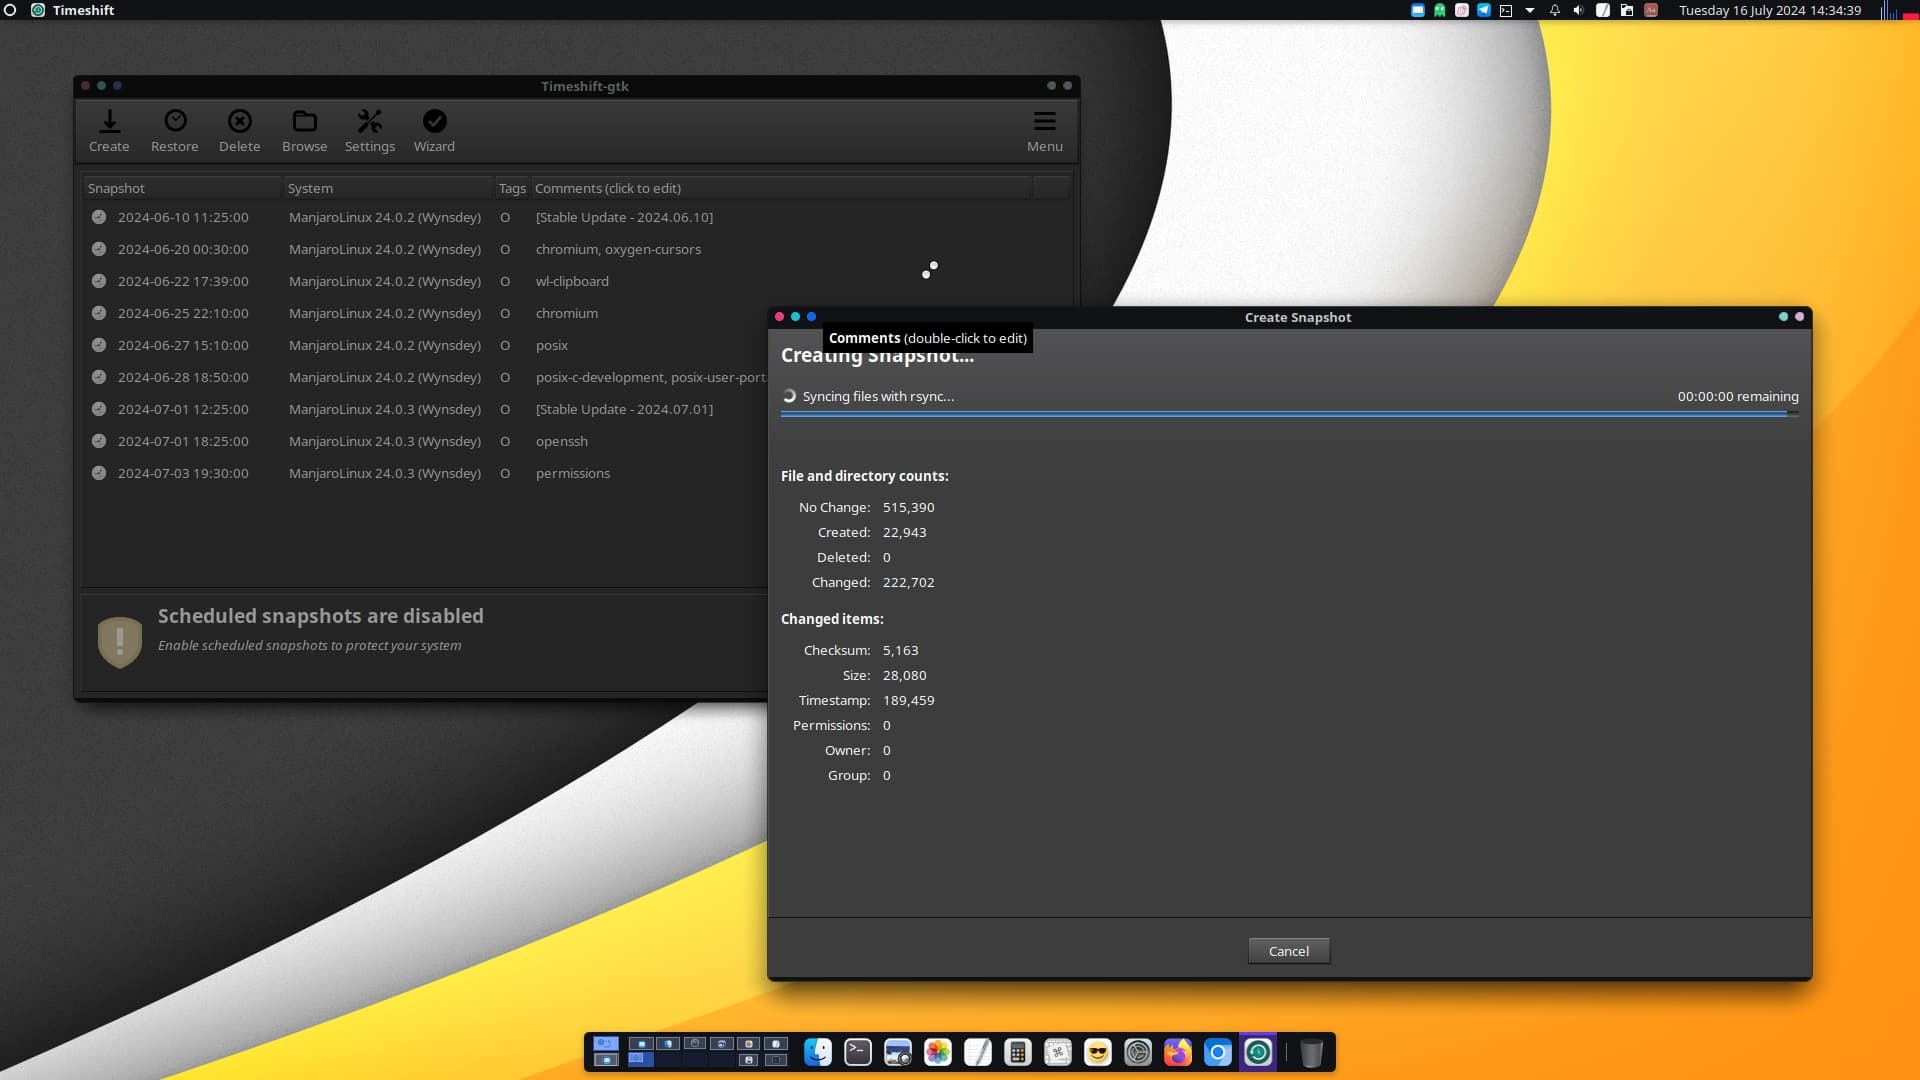
Task: Click the Timeshift icon in the dock
Action: pos(1257,1052)
